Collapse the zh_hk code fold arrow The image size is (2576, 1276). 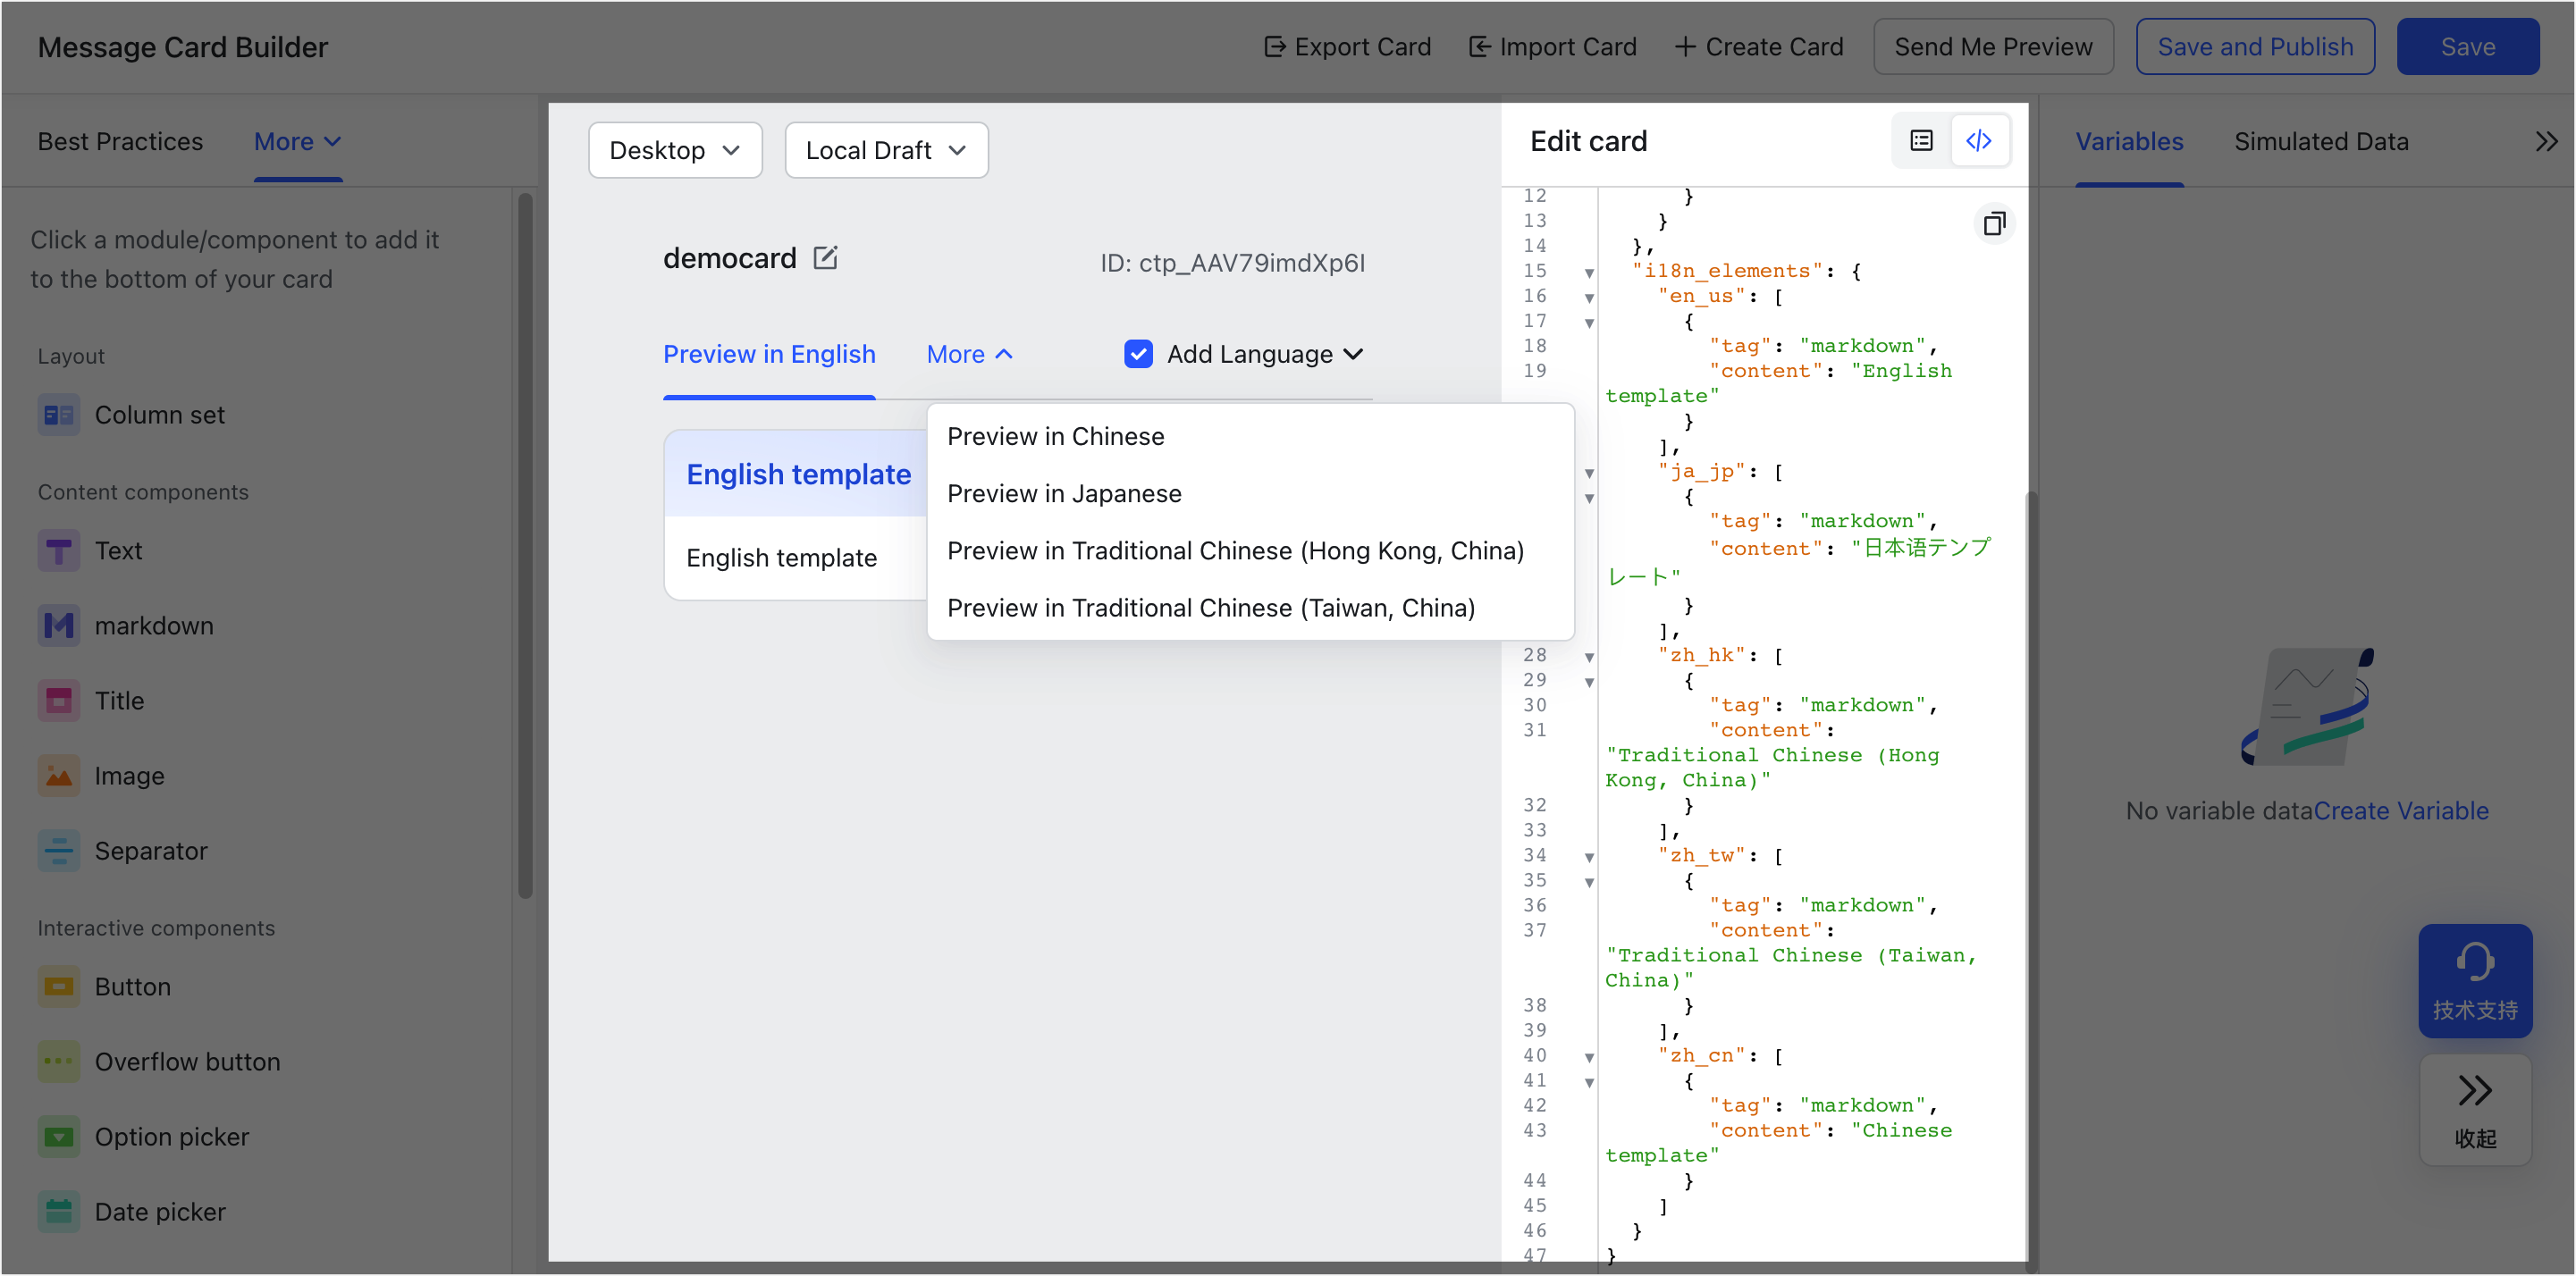(x=1589, y=657)
